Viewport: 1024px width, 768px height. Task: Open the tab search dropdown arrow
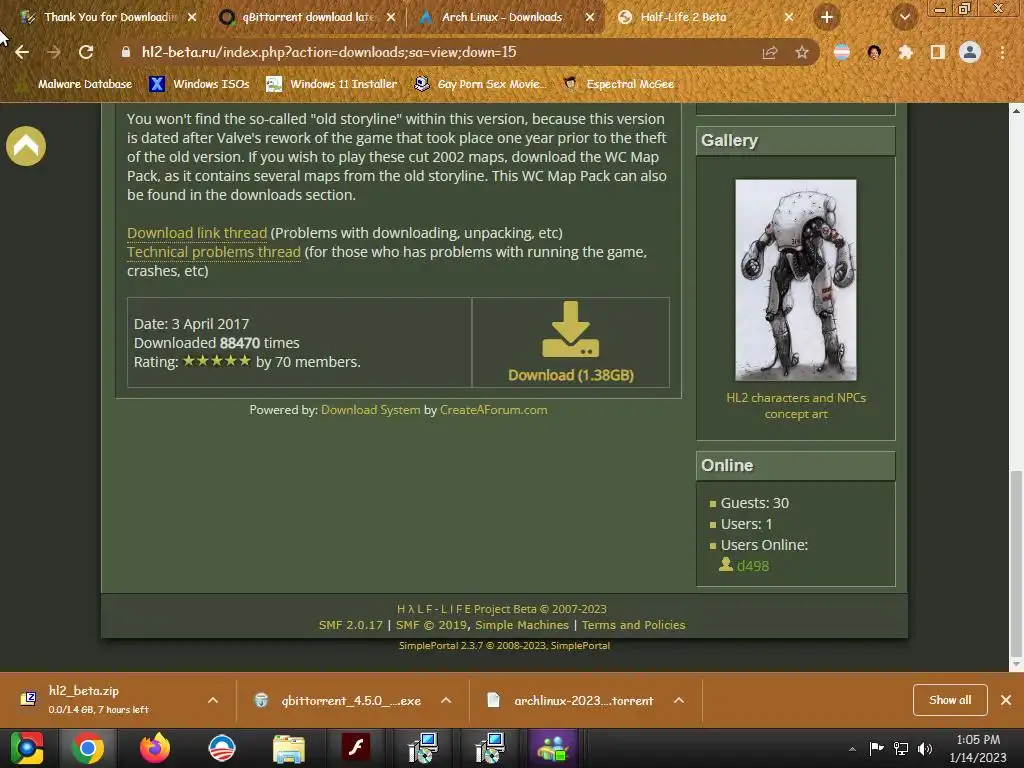tap(904, 17)
